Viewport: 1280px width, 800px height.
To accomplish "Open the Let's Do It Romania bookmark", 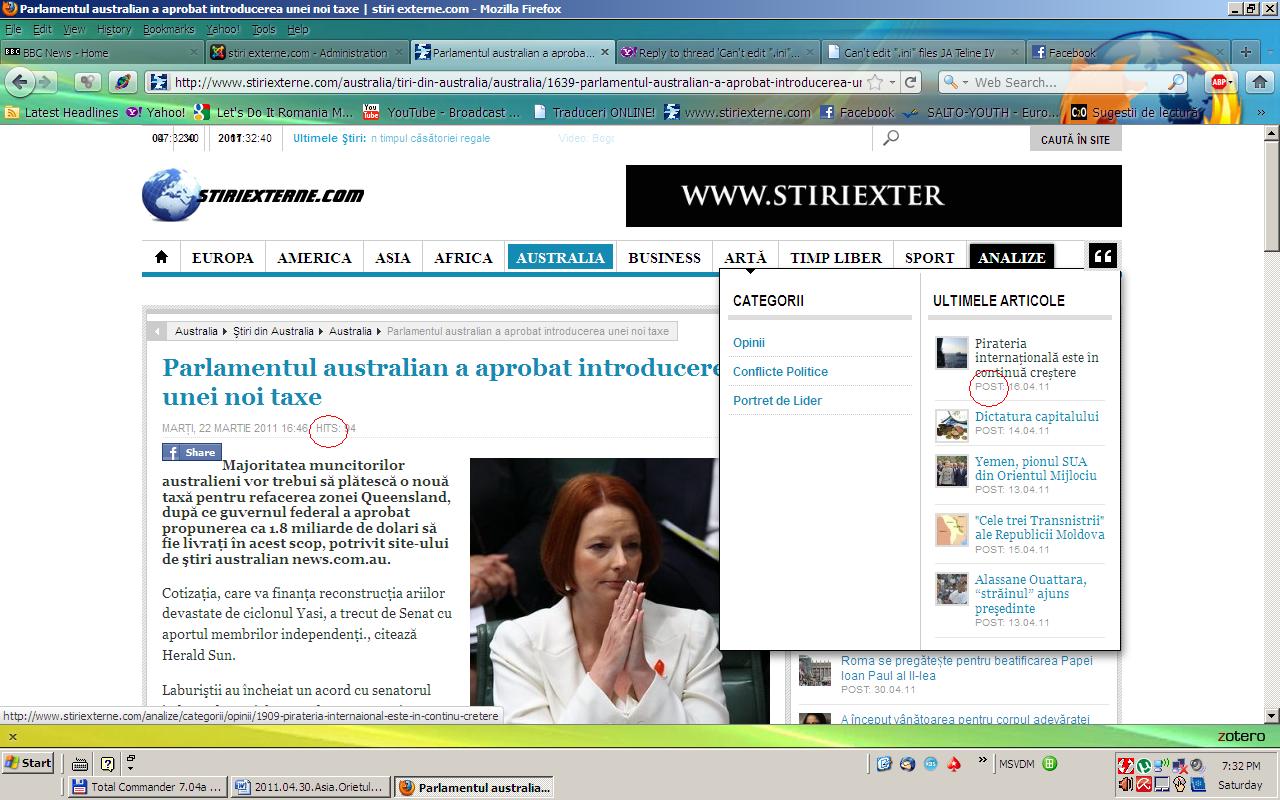I will pos(274,112).
